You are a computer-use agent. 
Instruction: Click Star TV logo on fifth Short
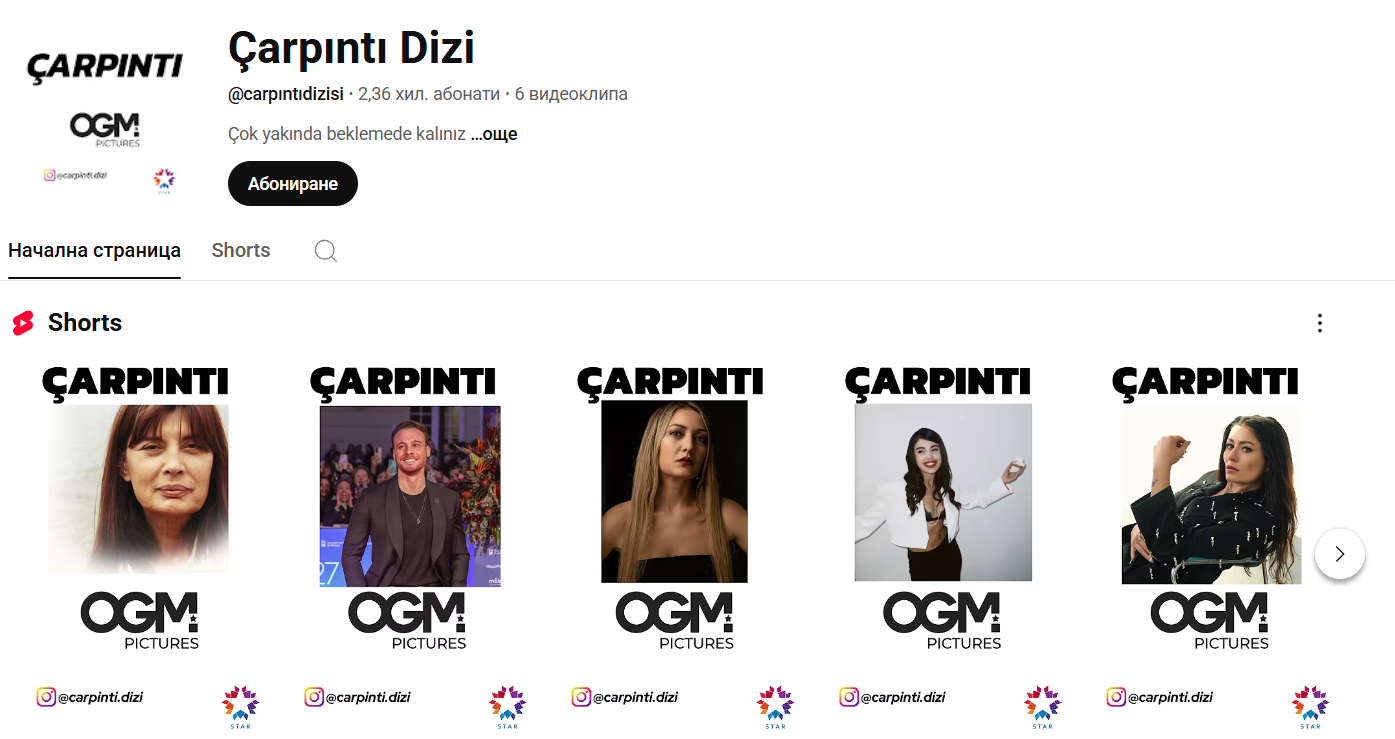click(x=1310, y=706)
